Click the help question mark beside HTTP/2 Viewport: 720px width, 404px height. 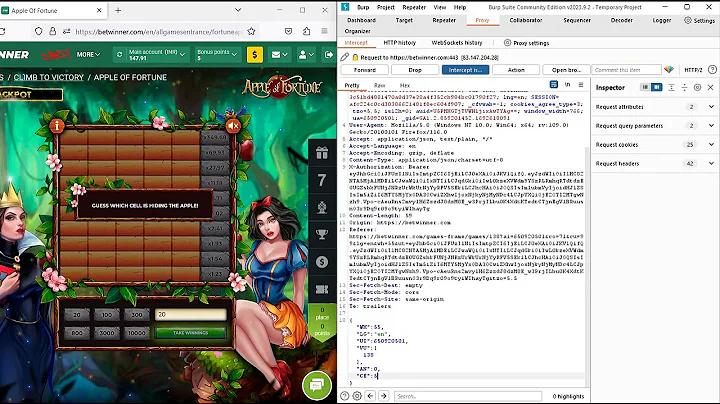pos(712,70)
